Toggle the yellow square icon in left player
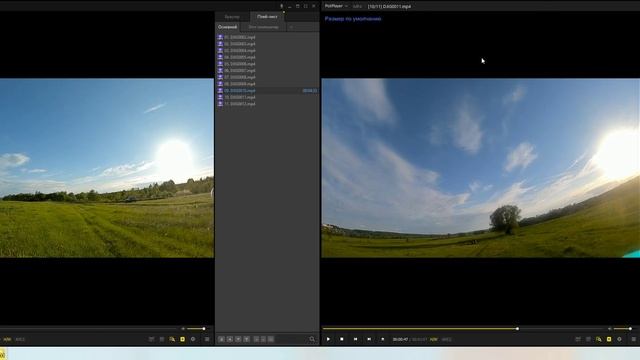This screenshot has width=640, height=360. click(x=182, y=339)
